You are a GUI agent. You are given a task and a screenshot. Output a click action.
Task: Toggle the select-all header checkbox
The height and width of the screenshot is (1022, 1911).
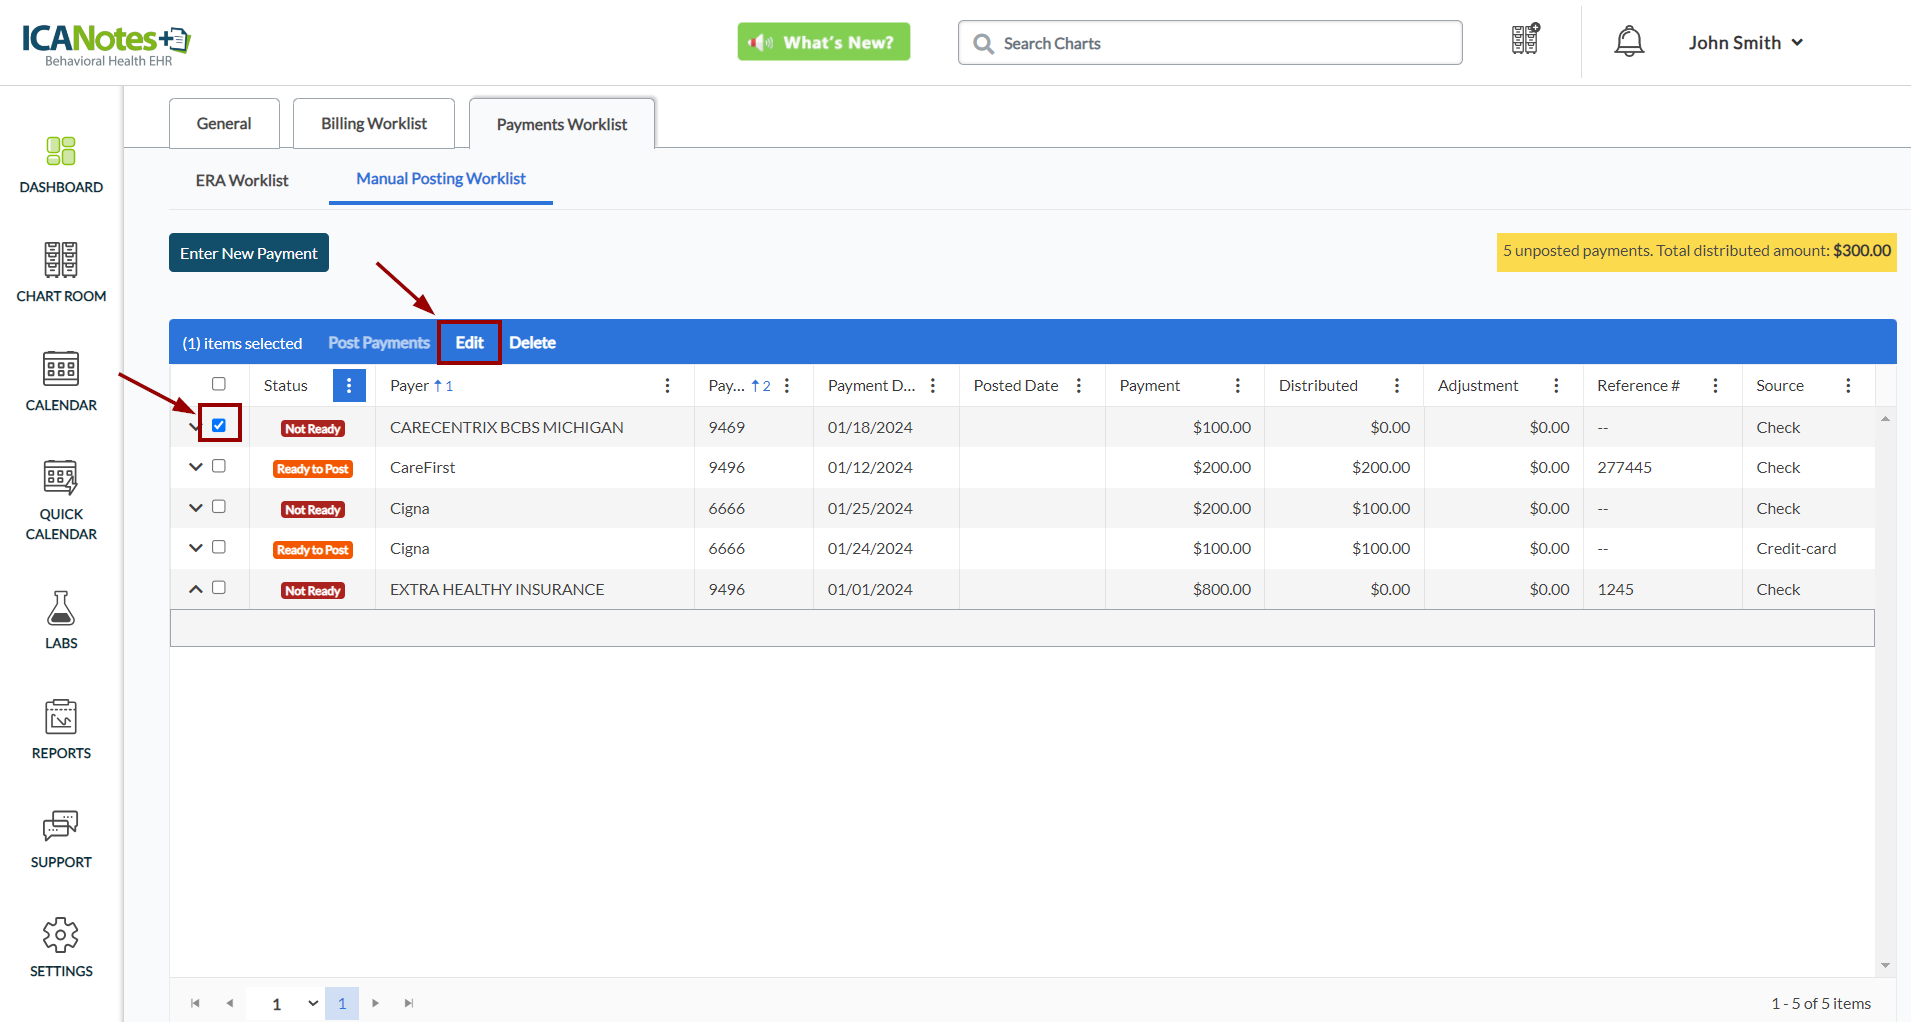(219, 384)
